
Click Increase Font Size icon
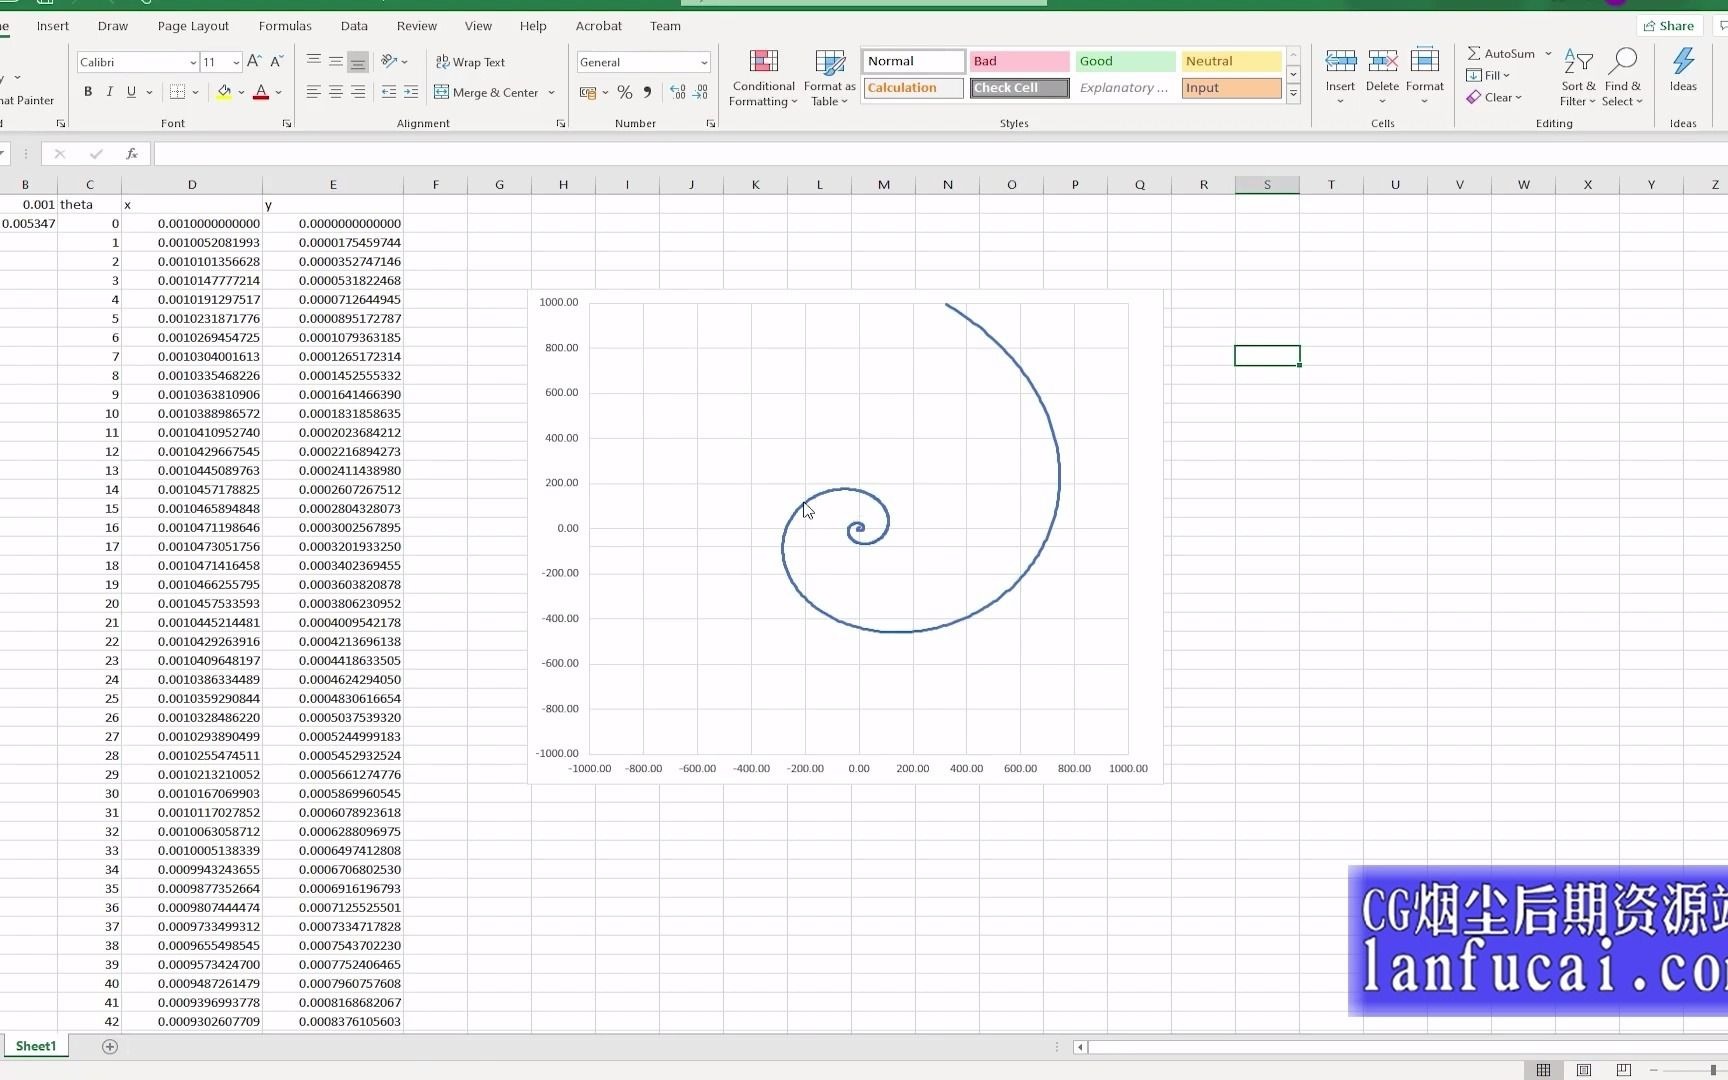(x=254, y=62)
